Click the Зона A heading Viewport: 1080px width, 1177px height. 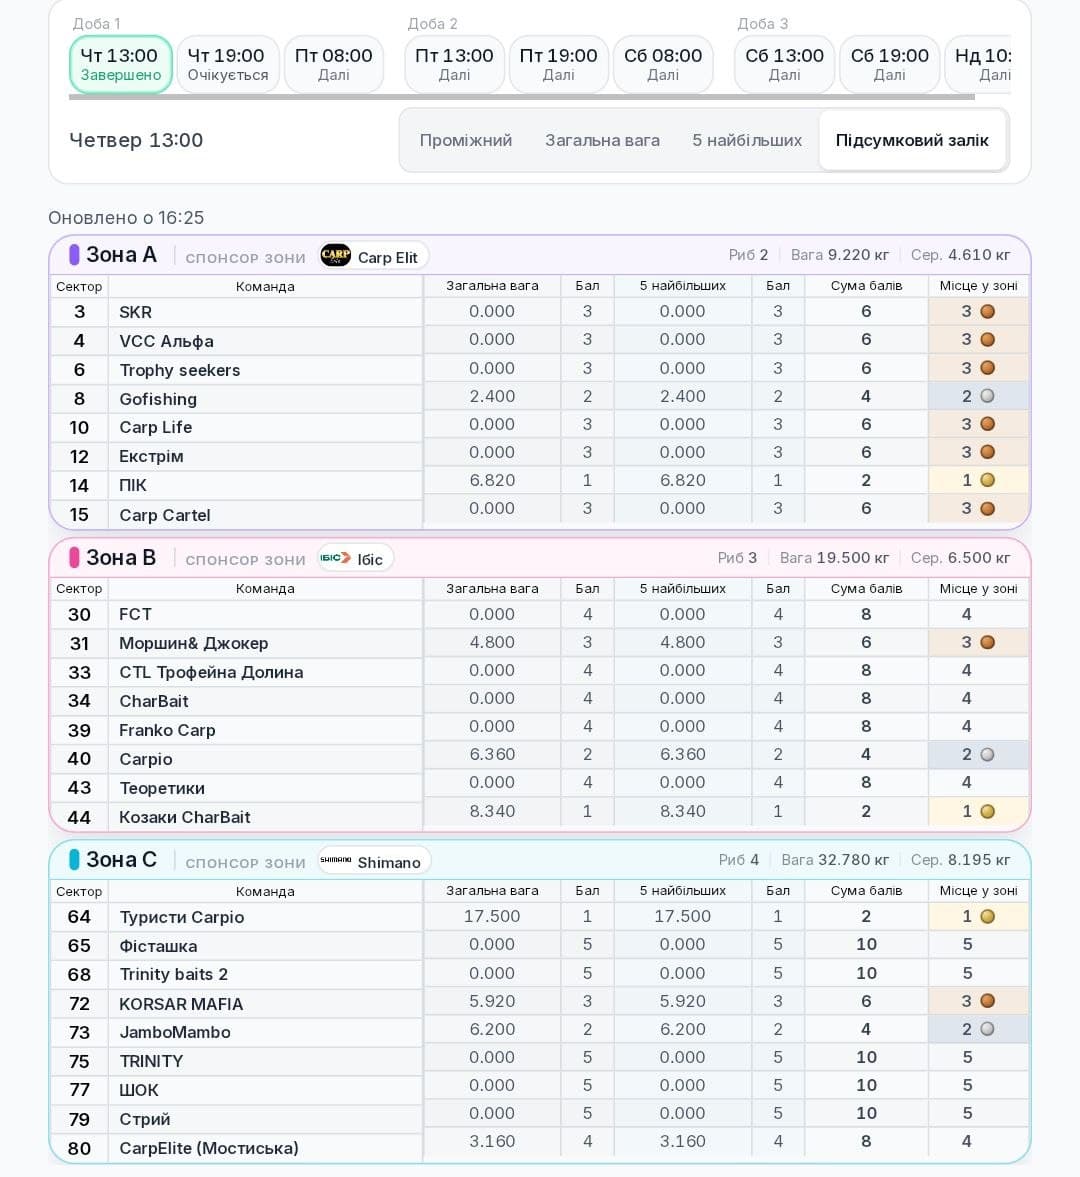(121, 255)
